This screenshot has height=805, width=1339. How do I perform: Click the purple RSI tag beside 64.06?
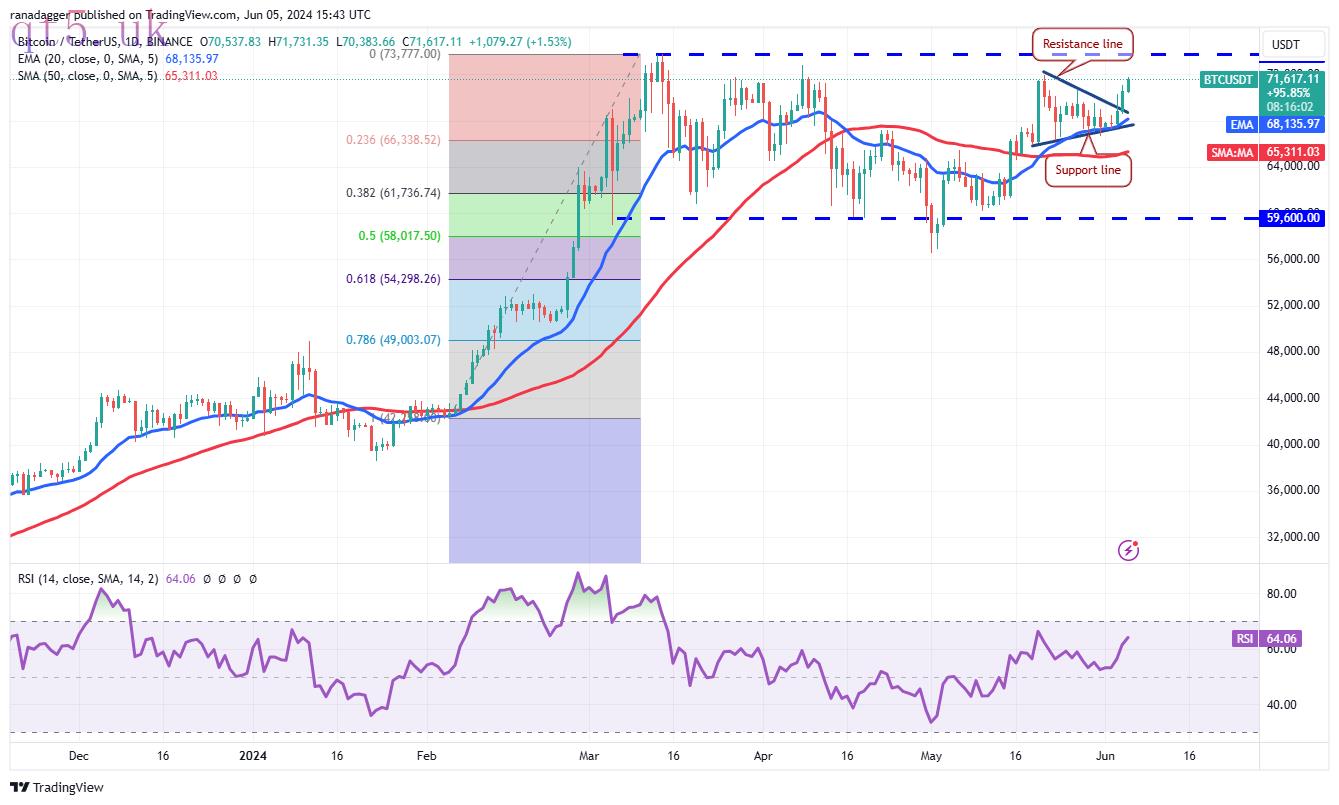tap(1243, 638)
